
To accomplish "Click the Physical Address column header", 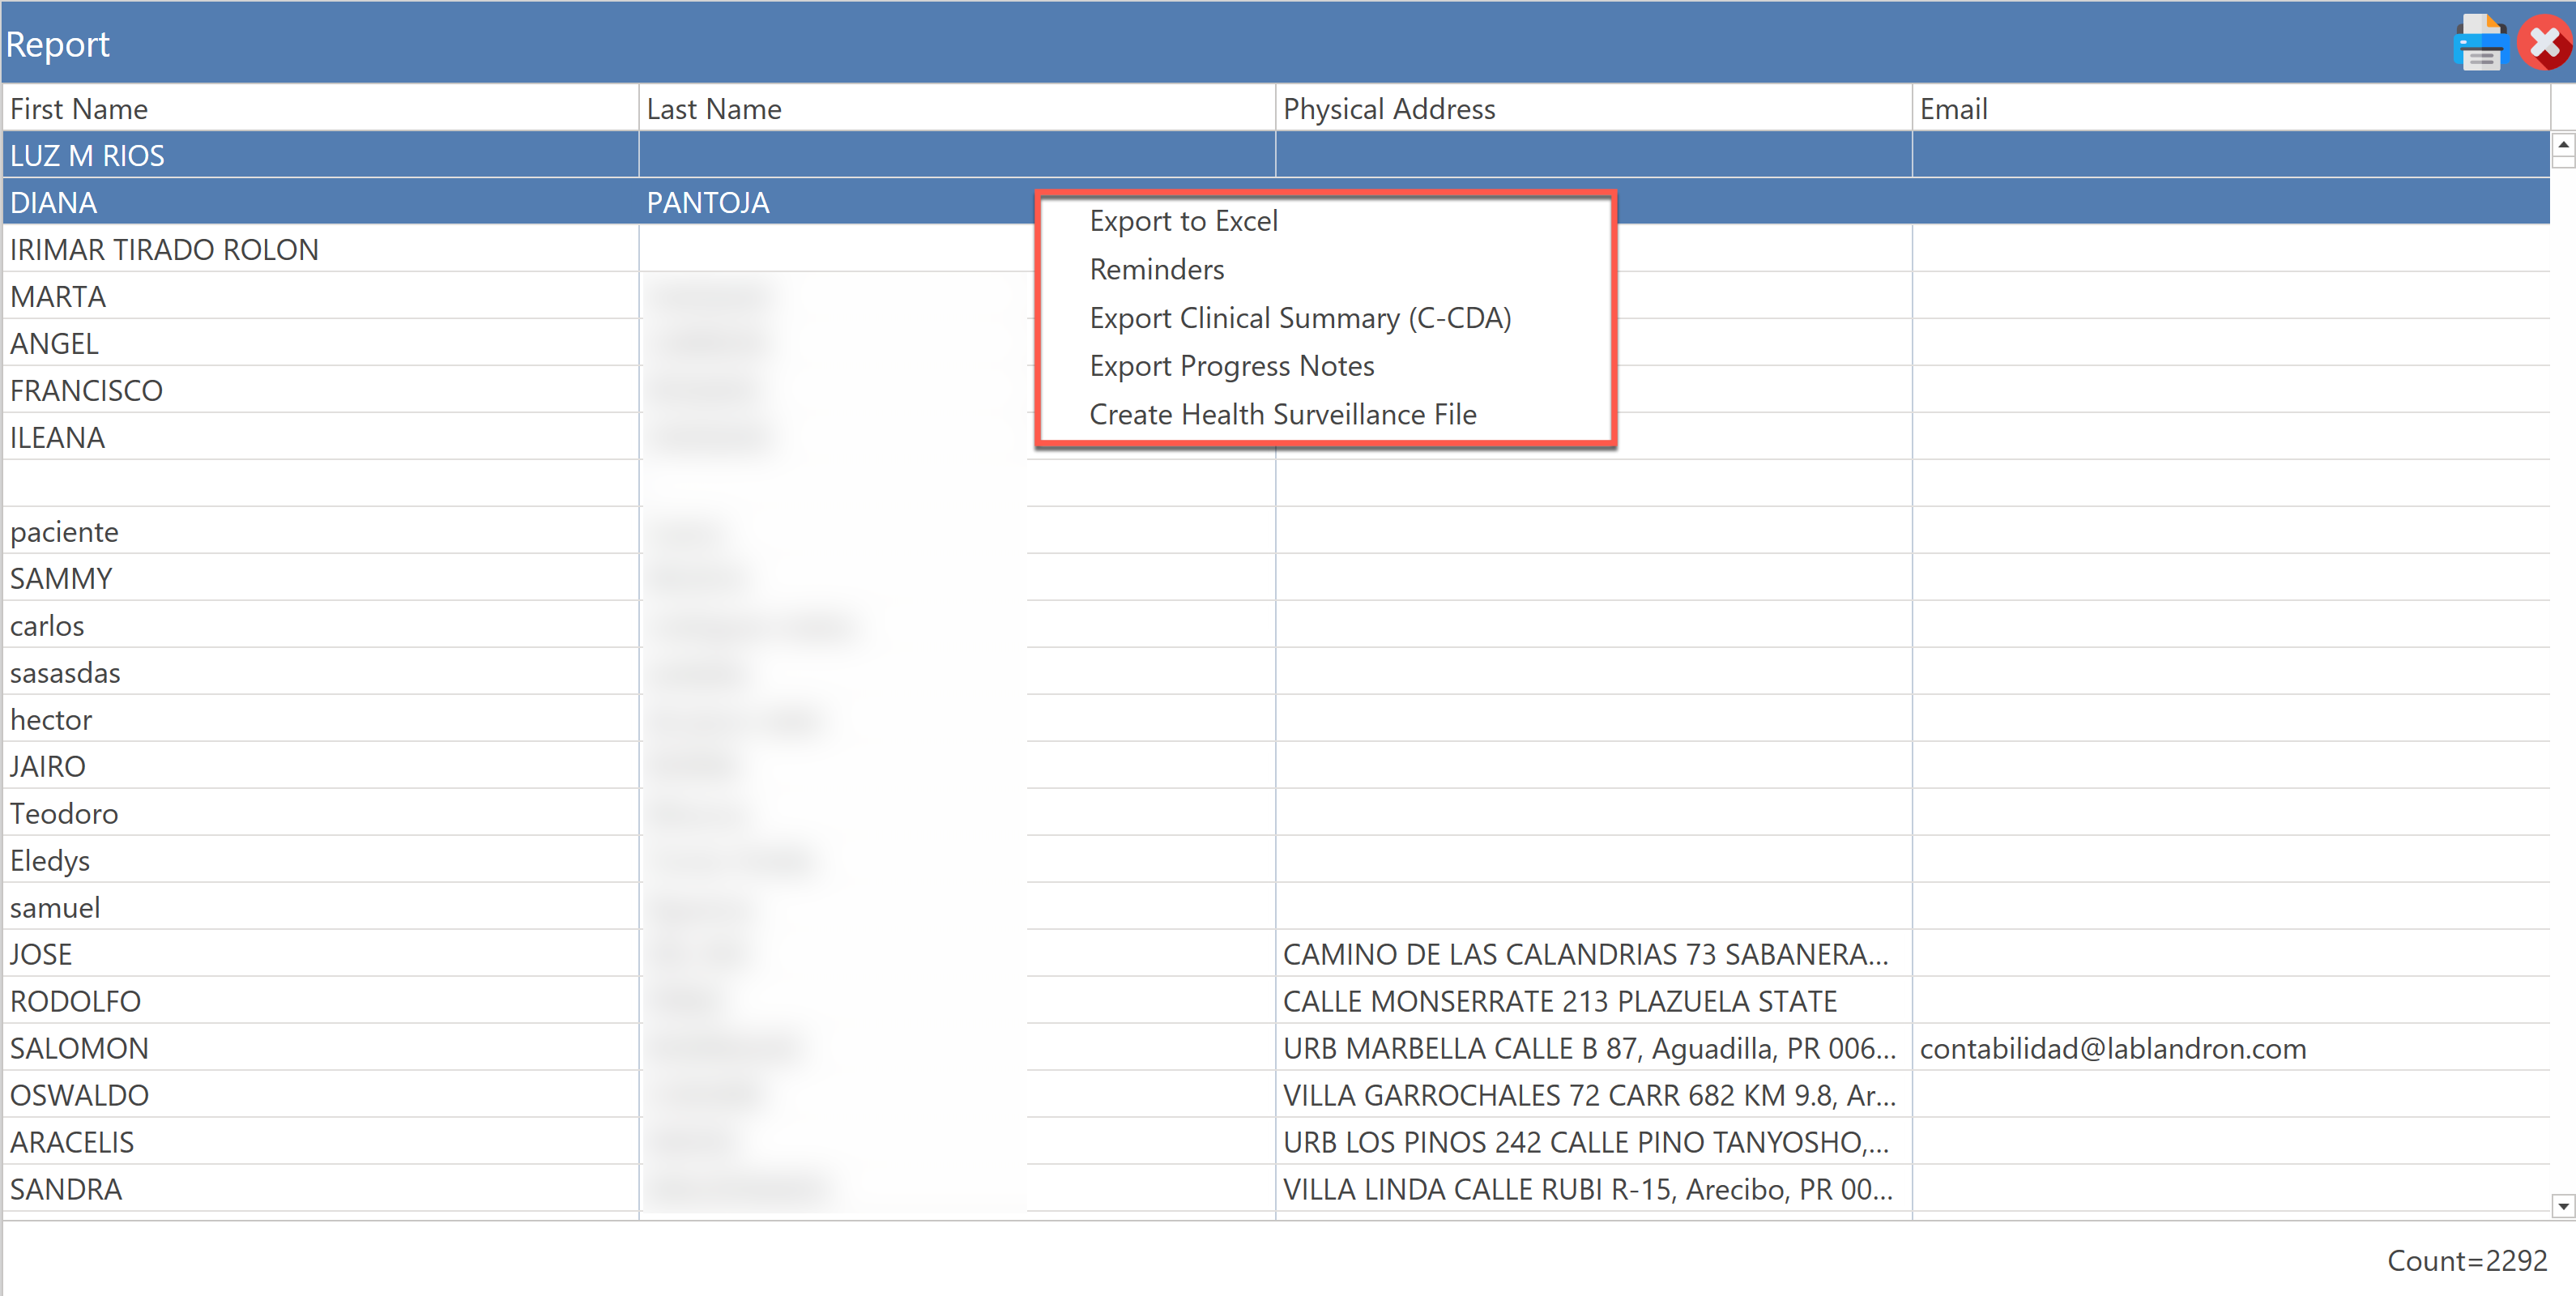I will (x=1388, y=109).
